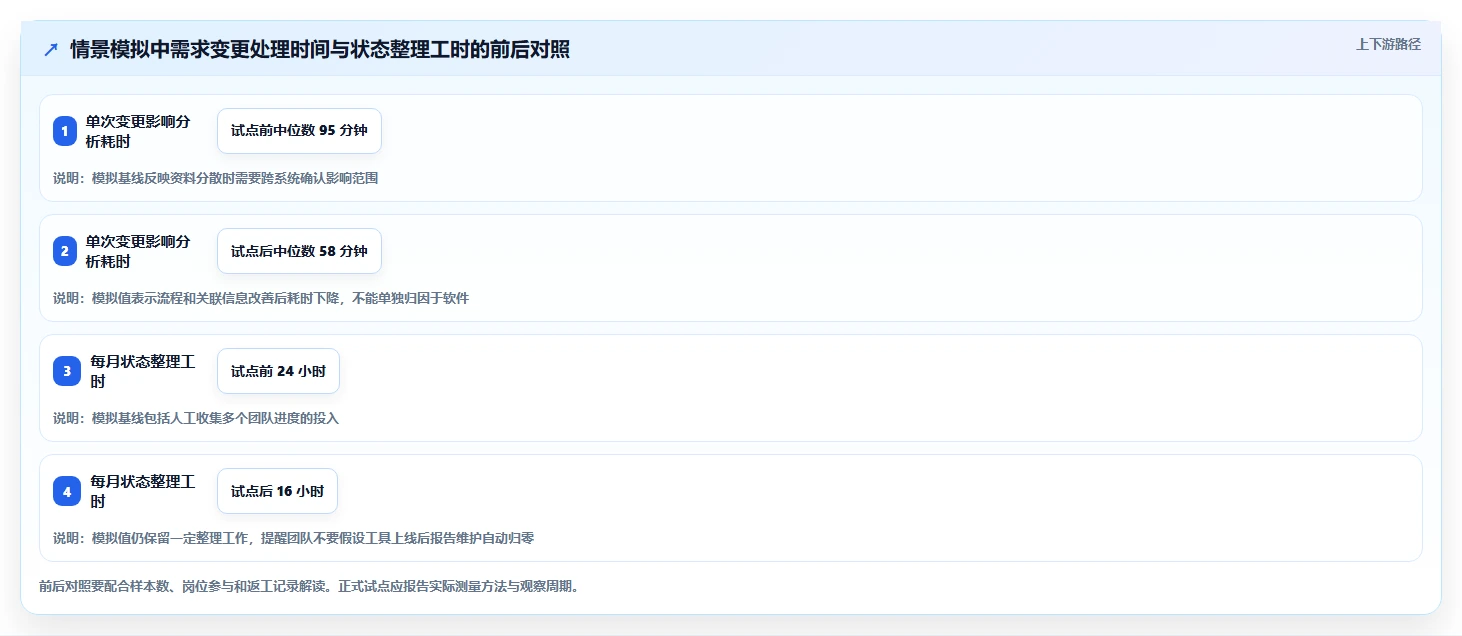Click the step 2 number badge

click(65, 251)
